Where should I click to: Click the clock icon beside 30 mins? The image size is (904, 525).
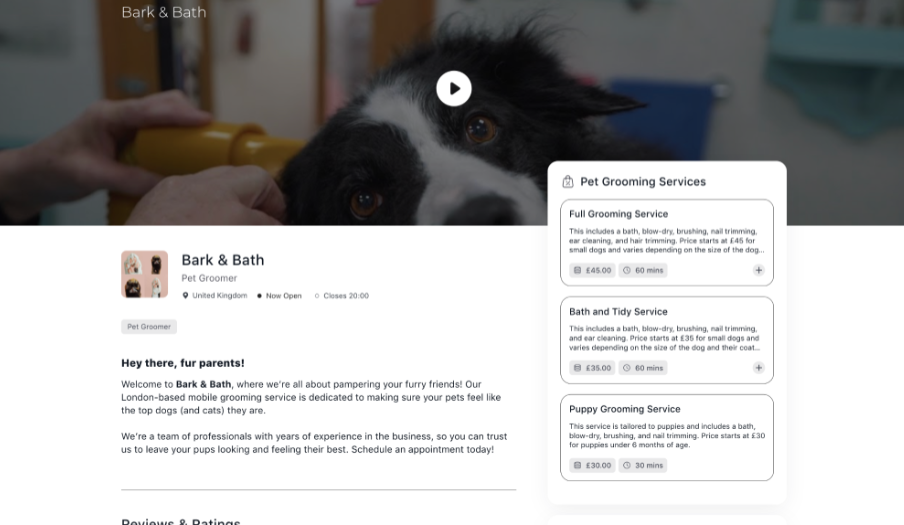pyautogui.click(x=627, y=465)
